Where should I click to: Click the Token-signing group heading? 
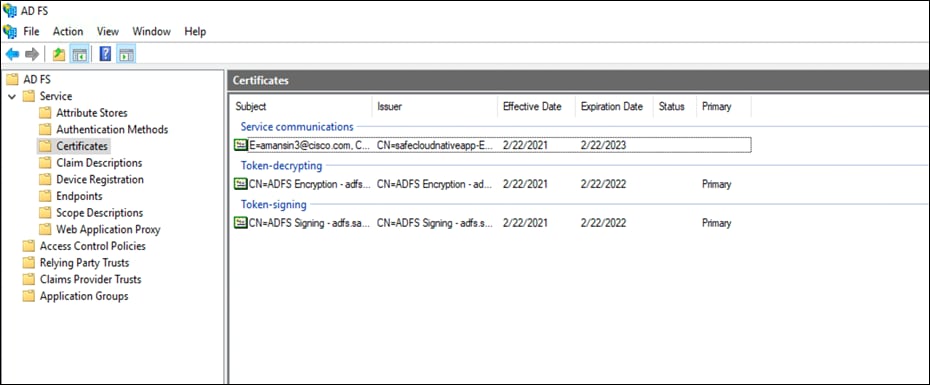pos(273,205)
